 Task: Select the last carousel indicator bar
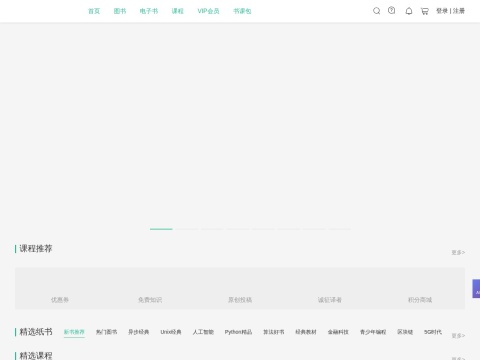click(339, 229)
